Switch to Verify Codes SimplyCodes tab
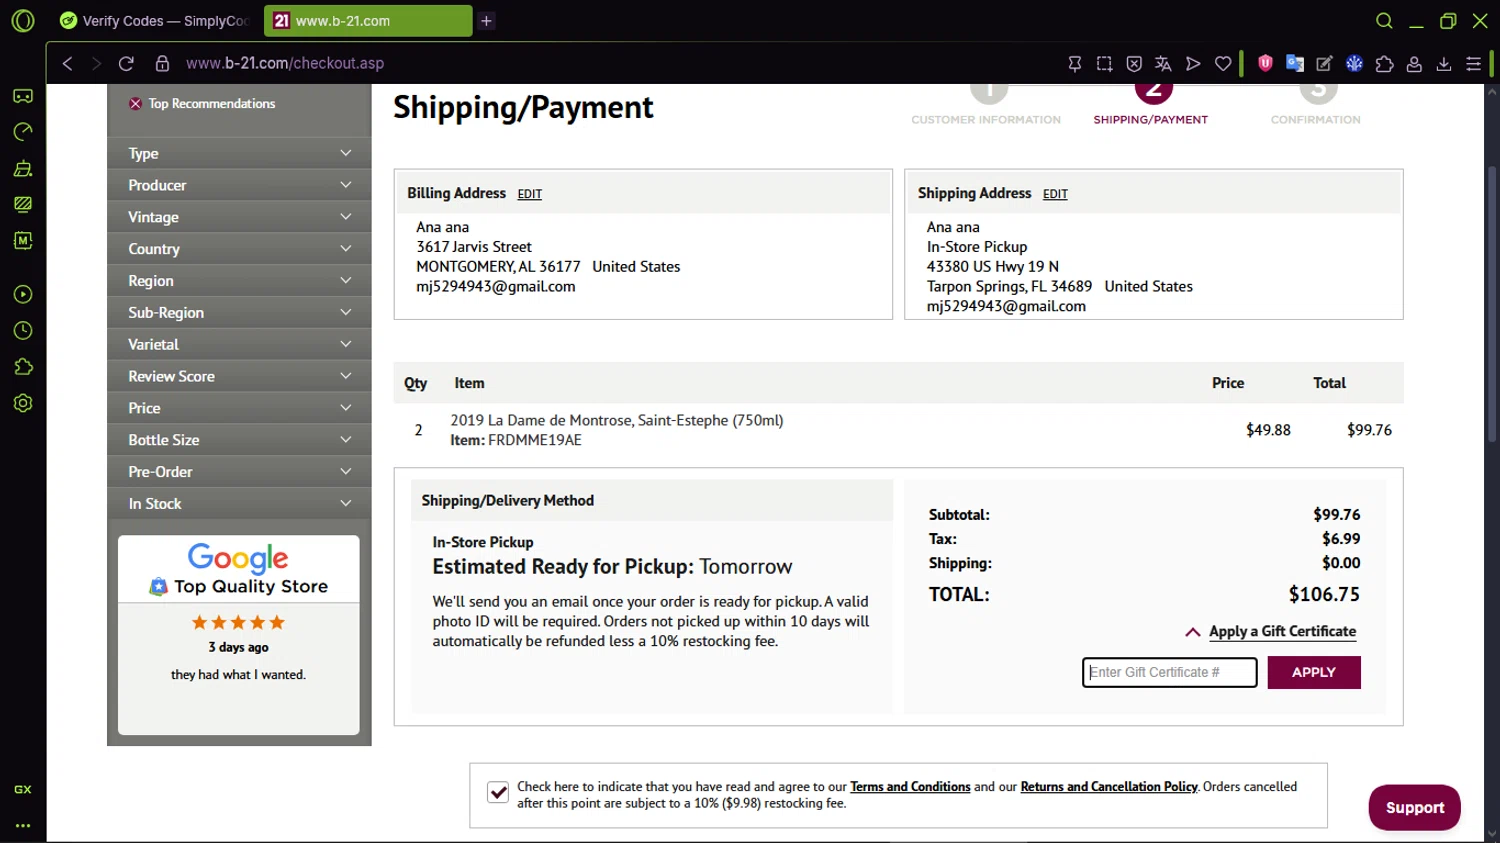The height and width of the screenshot is (843, 1500). point(155,21)
